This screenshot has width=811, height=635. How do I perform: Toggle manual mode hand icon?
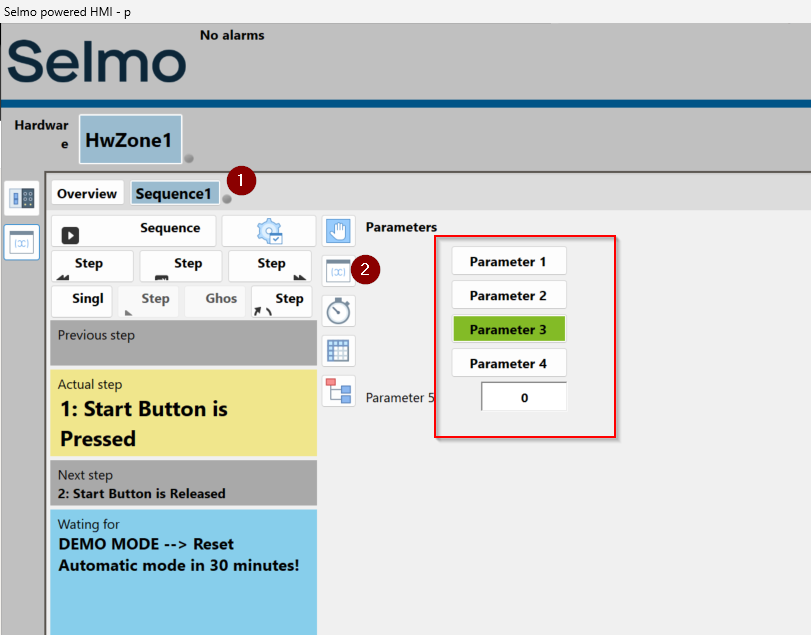(x=339, y=231)
